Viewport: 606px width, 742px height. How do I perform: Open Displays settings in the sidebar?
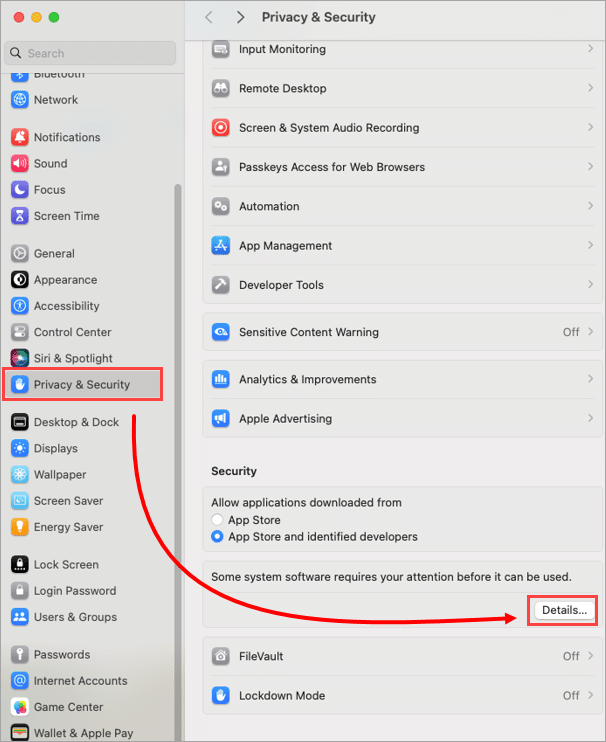tap(44, 448)
